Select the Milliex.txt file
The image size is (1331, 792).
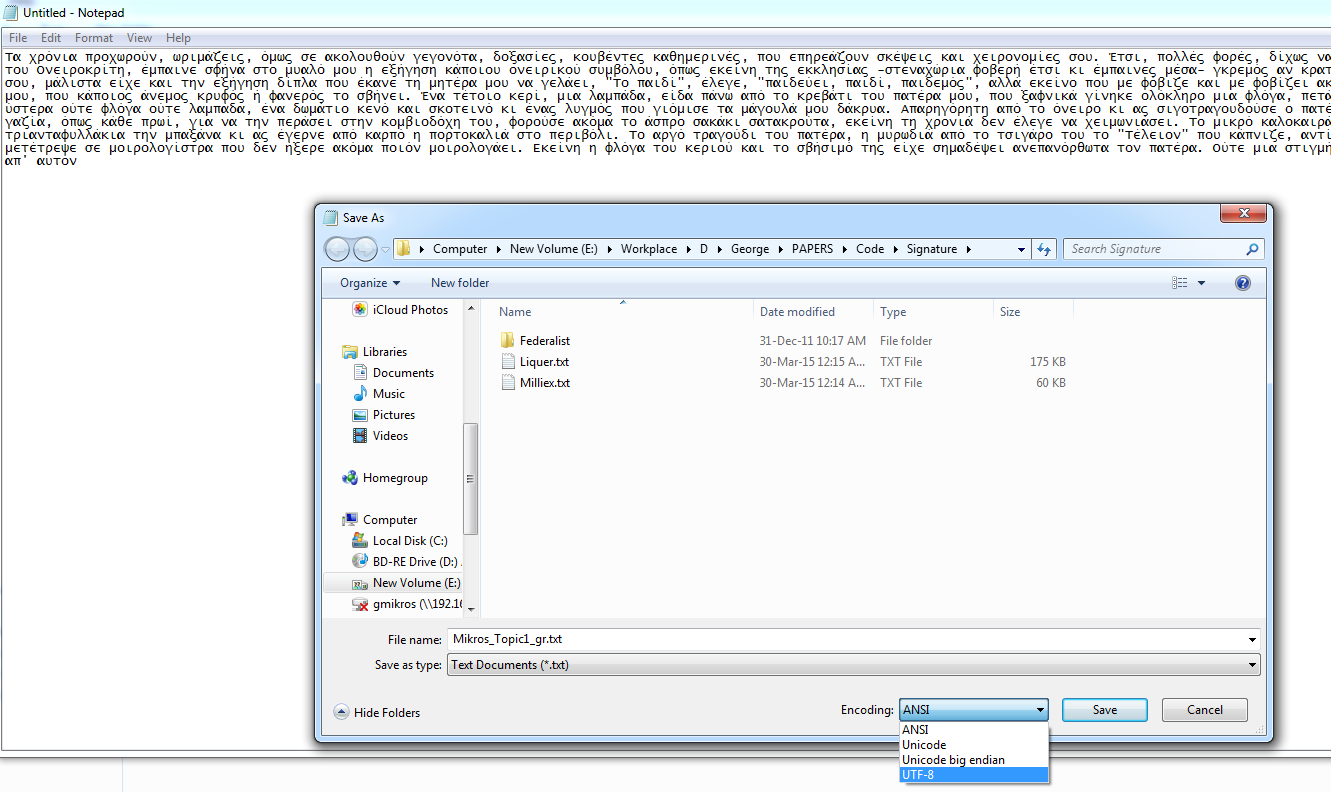545,383
